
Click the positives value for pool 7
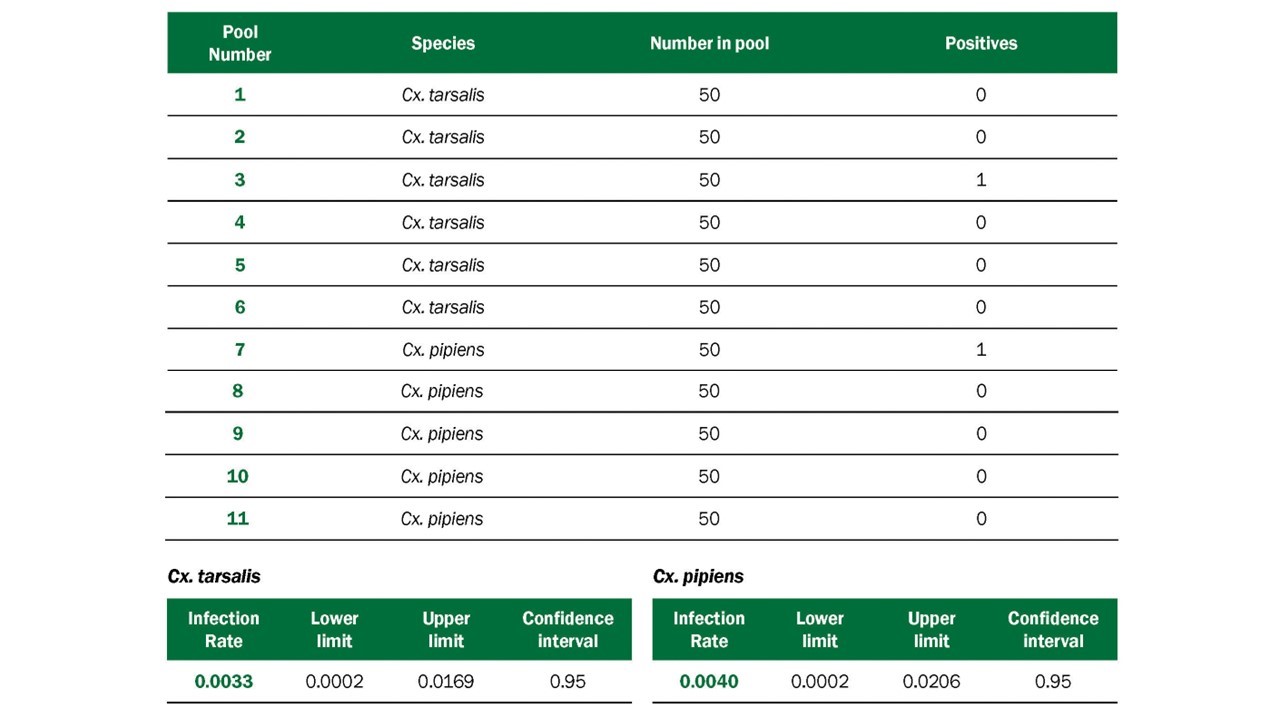(981, 349)
